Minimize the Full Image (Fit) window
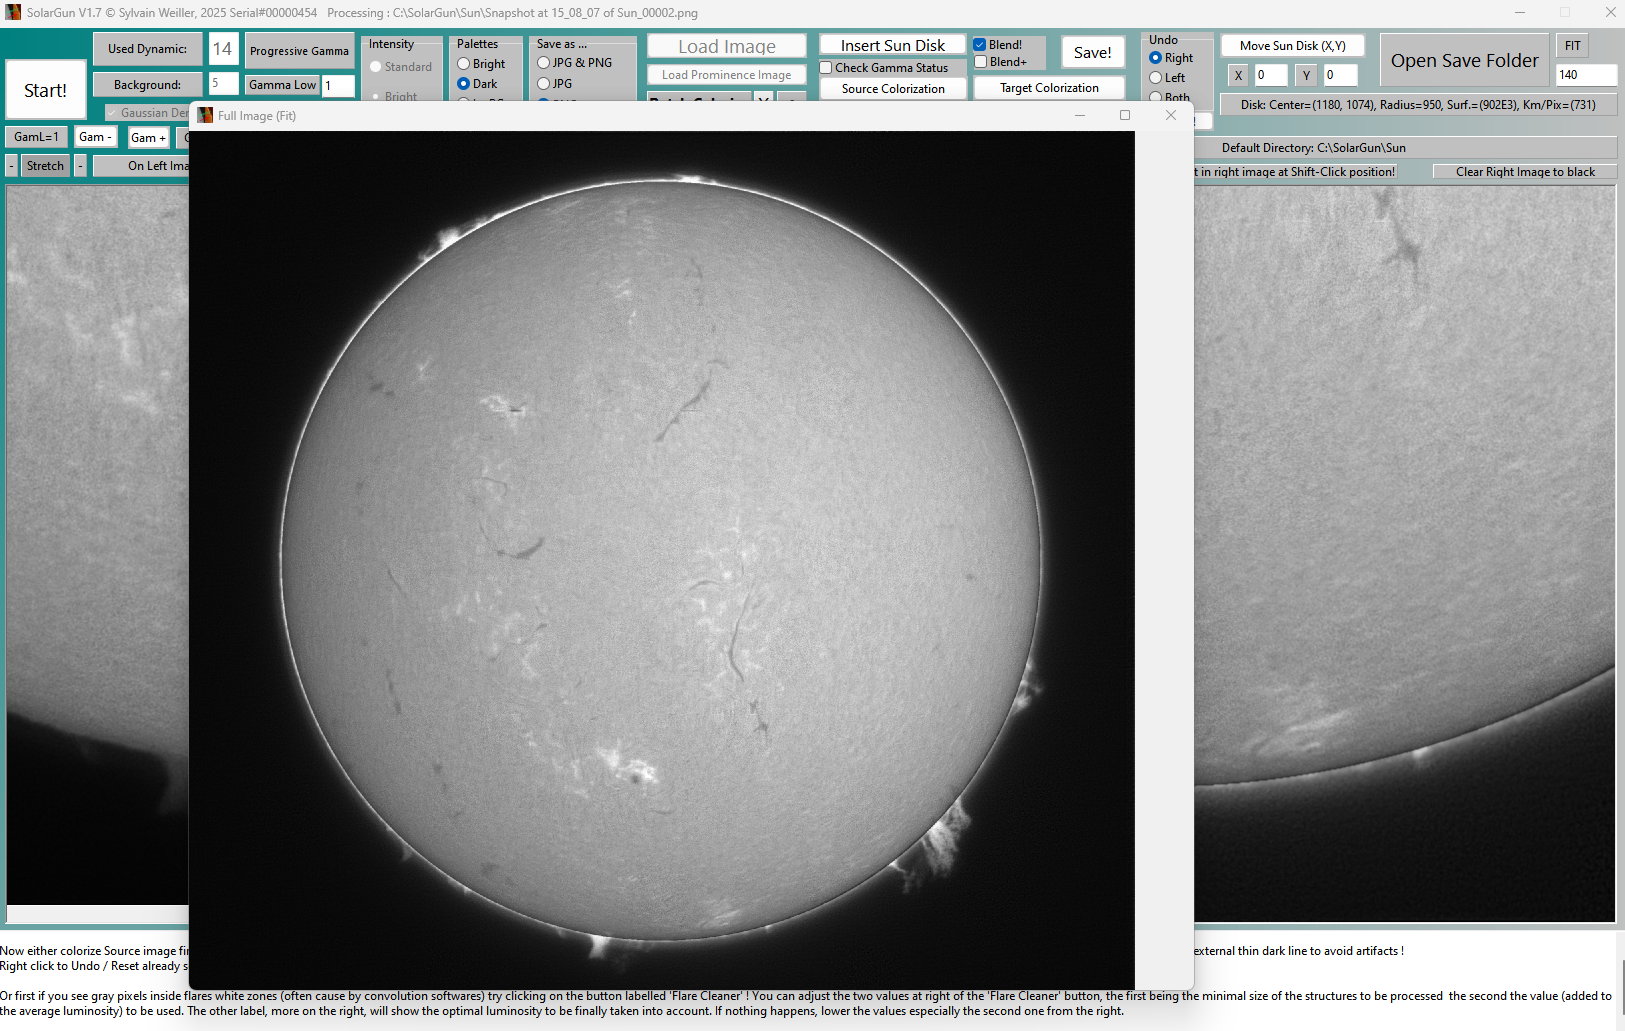Image resolution: width=1625 pixels, height=1031 pixels. [1080, 115]
